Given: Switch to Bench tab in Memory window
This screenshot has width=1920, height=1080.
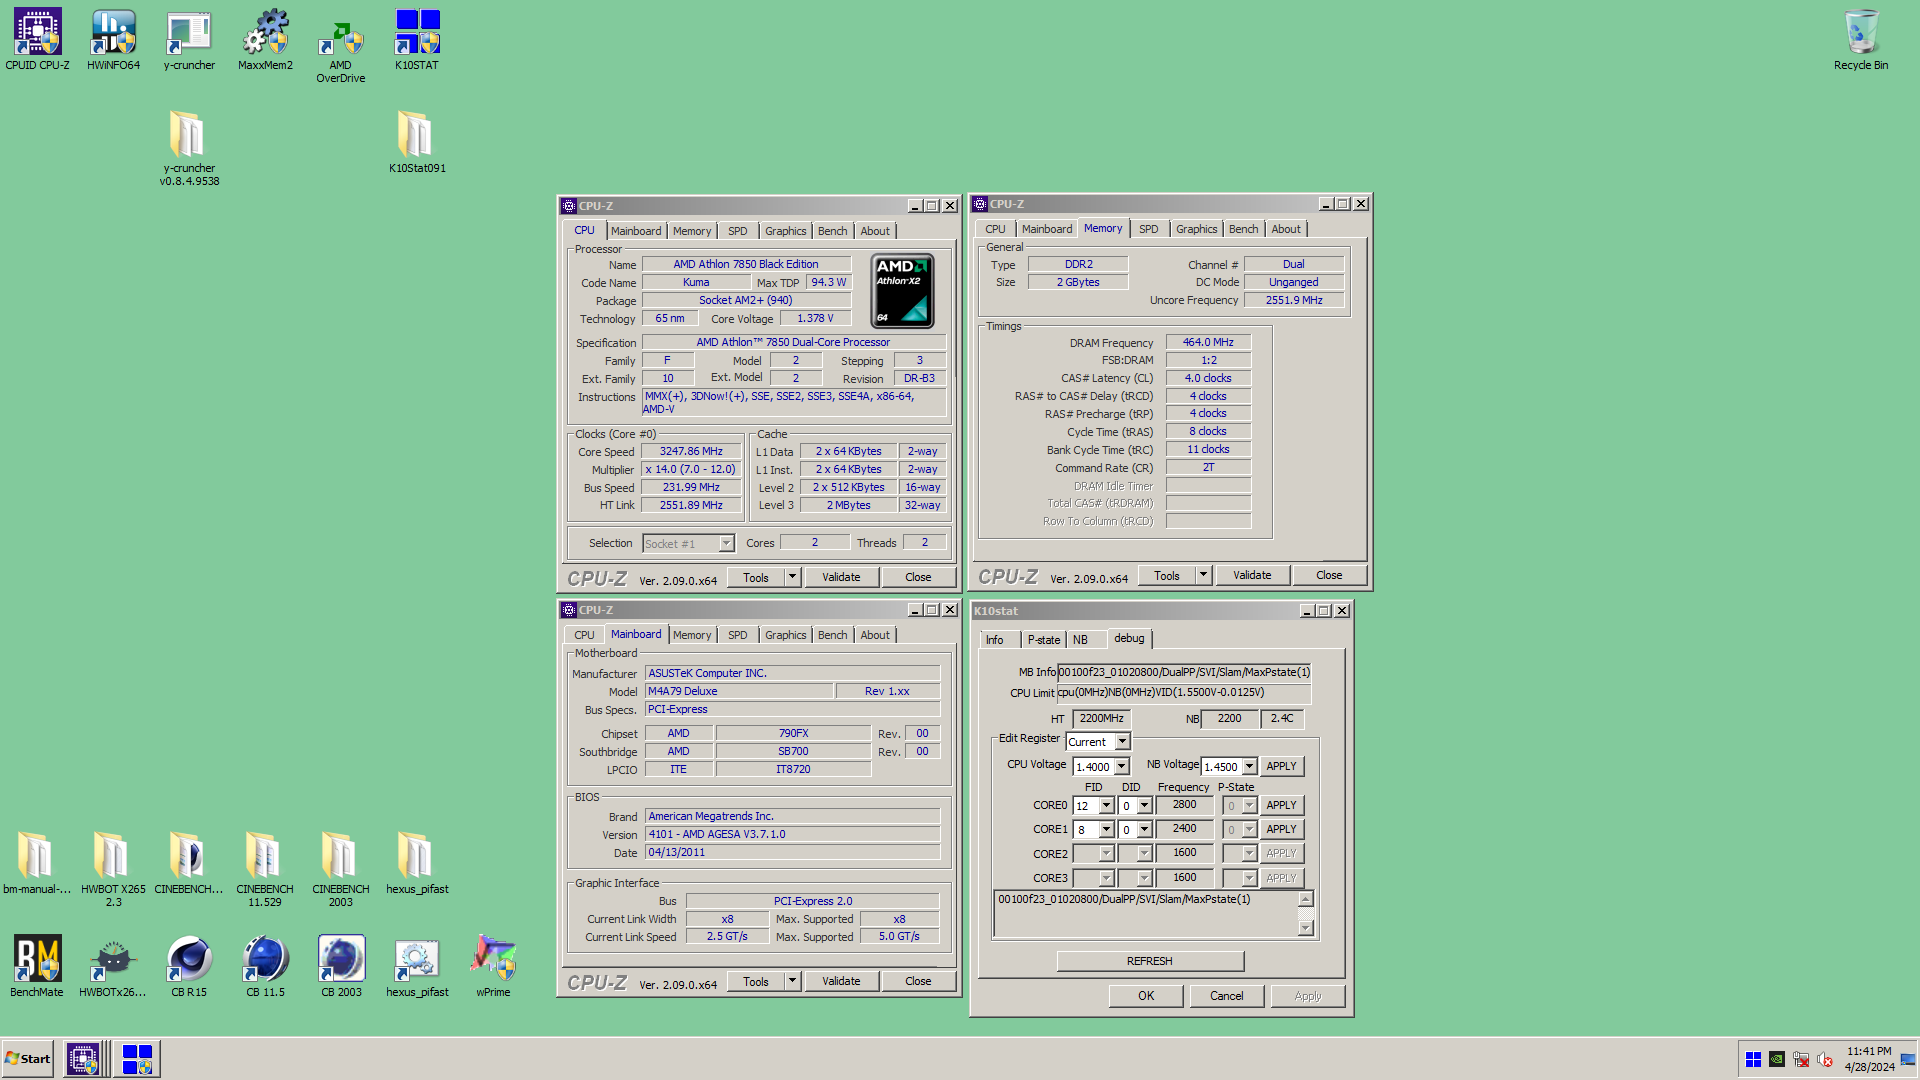Looking at the screenshot, I should (x=1243, y=229).
